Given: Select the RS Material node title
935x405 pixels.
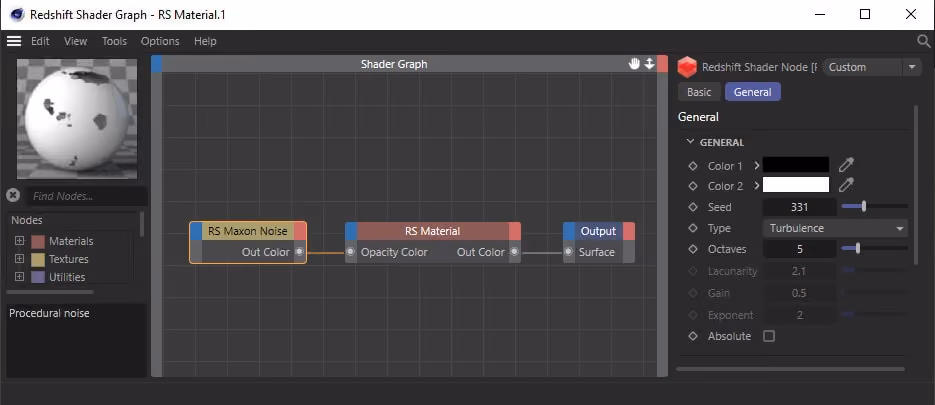Looking at the screenshot, I should coord(432,231).
